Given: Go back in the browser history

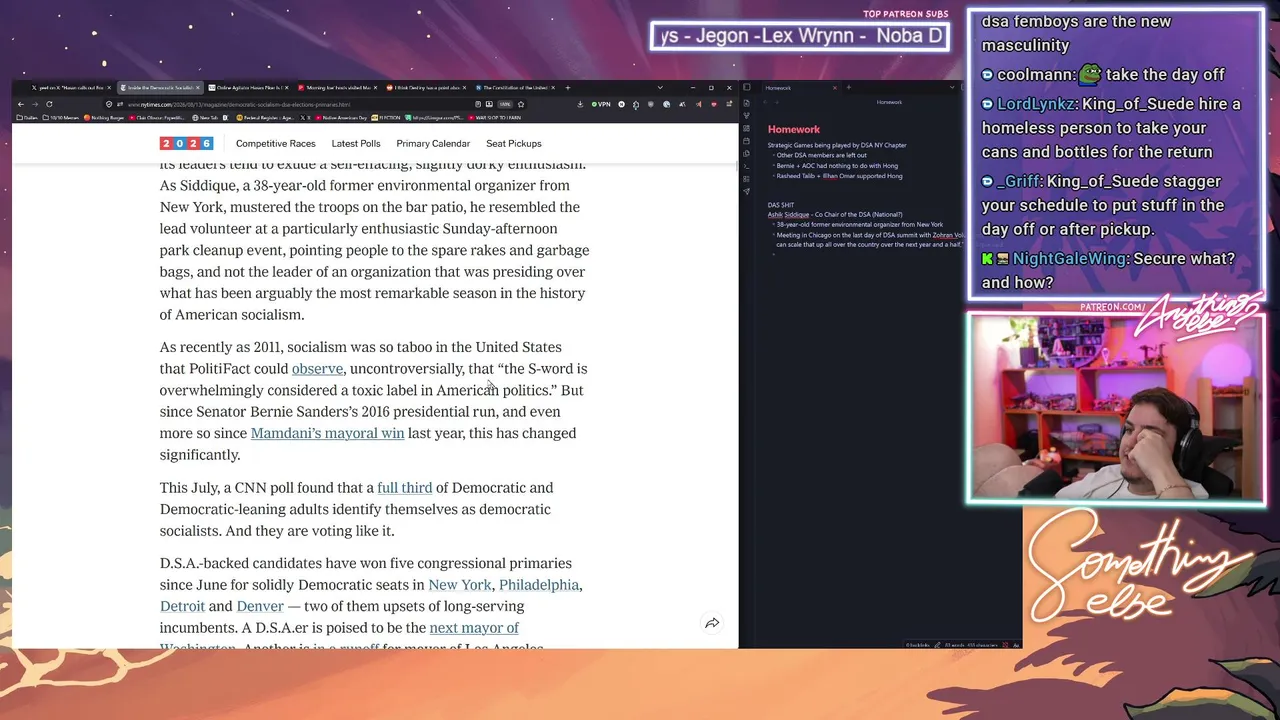Looking at the screenshot, I should coord(20,104).
